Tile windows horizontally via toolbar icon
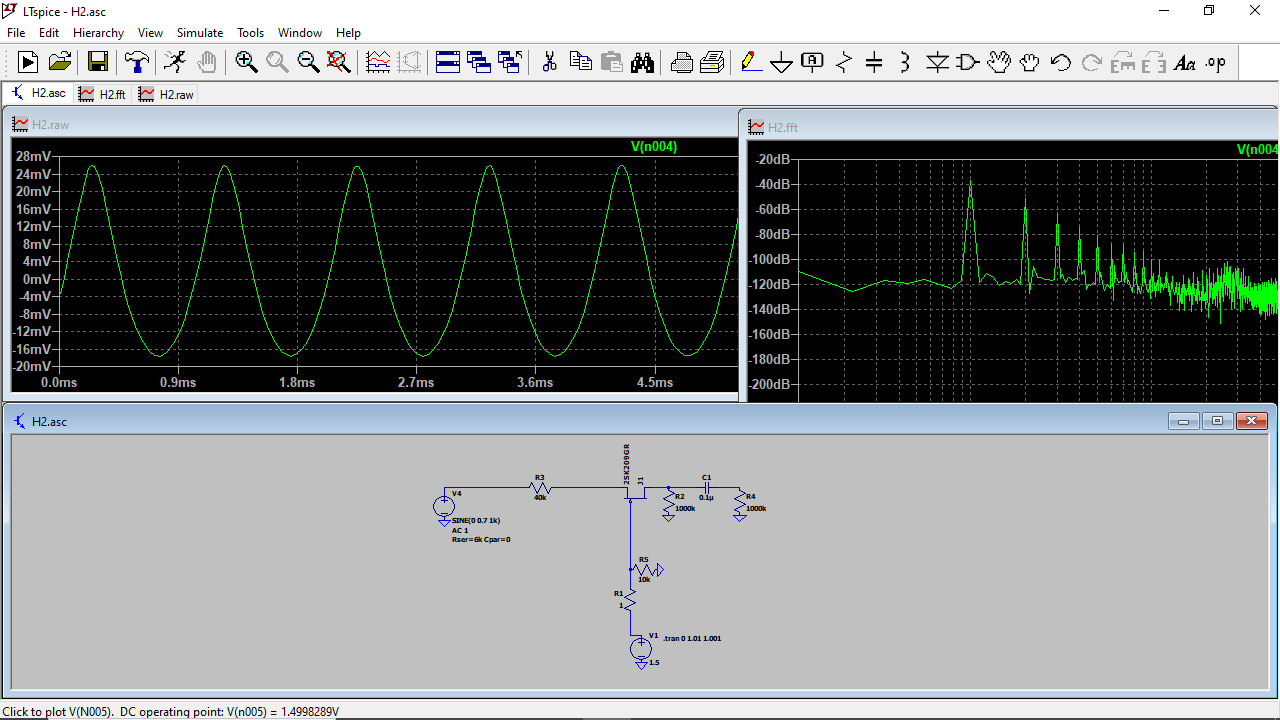The image size is (1280, 720). coord(448,62)
